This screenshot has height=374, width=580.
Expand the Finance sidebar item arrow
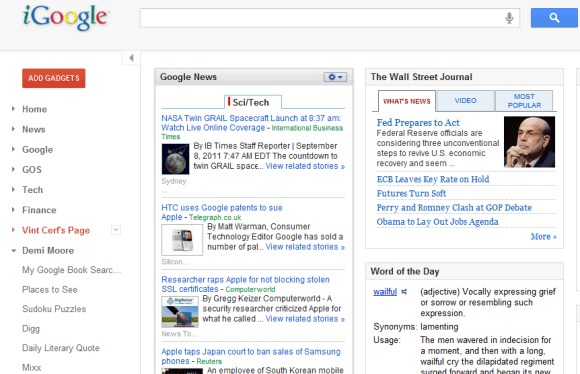click(13, 210)
